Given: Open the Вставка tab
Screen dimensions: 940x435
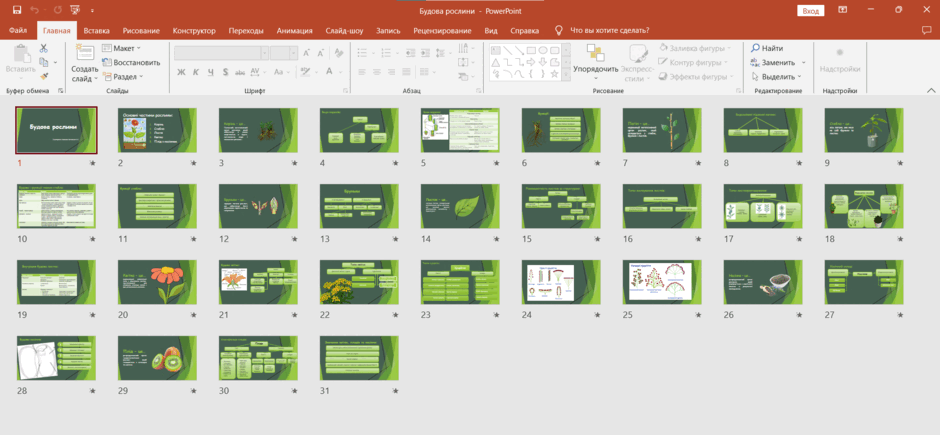Looking at the screenshot, I should 97,31.
